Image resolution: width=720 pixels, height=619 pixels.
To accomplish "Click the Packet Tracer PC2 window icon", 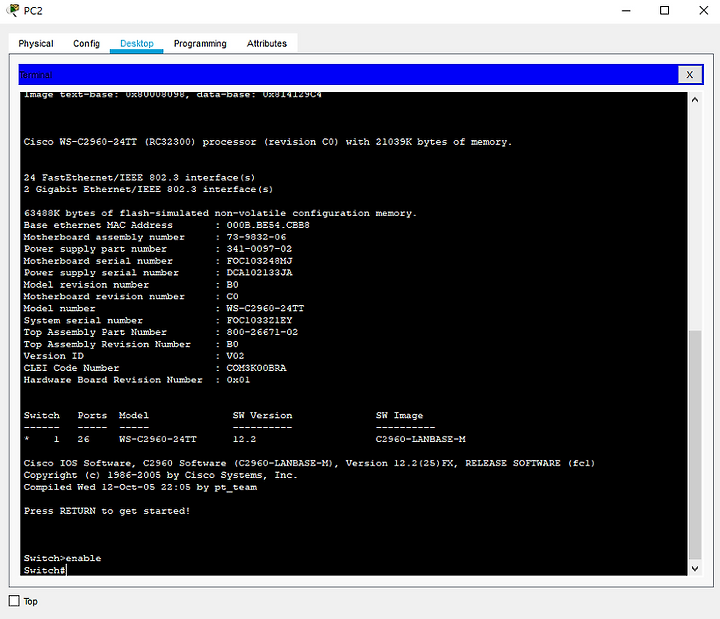I will (x=12, y=10).
